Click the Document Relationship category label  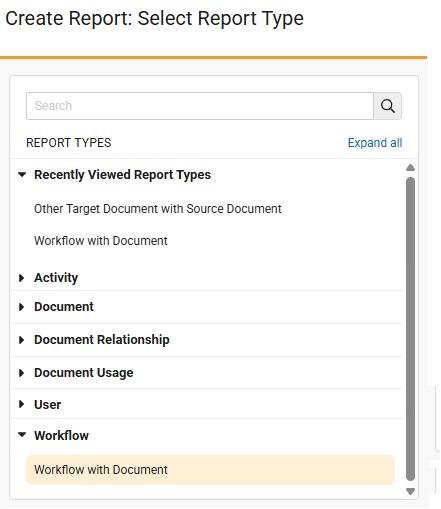tap(102, 340)
